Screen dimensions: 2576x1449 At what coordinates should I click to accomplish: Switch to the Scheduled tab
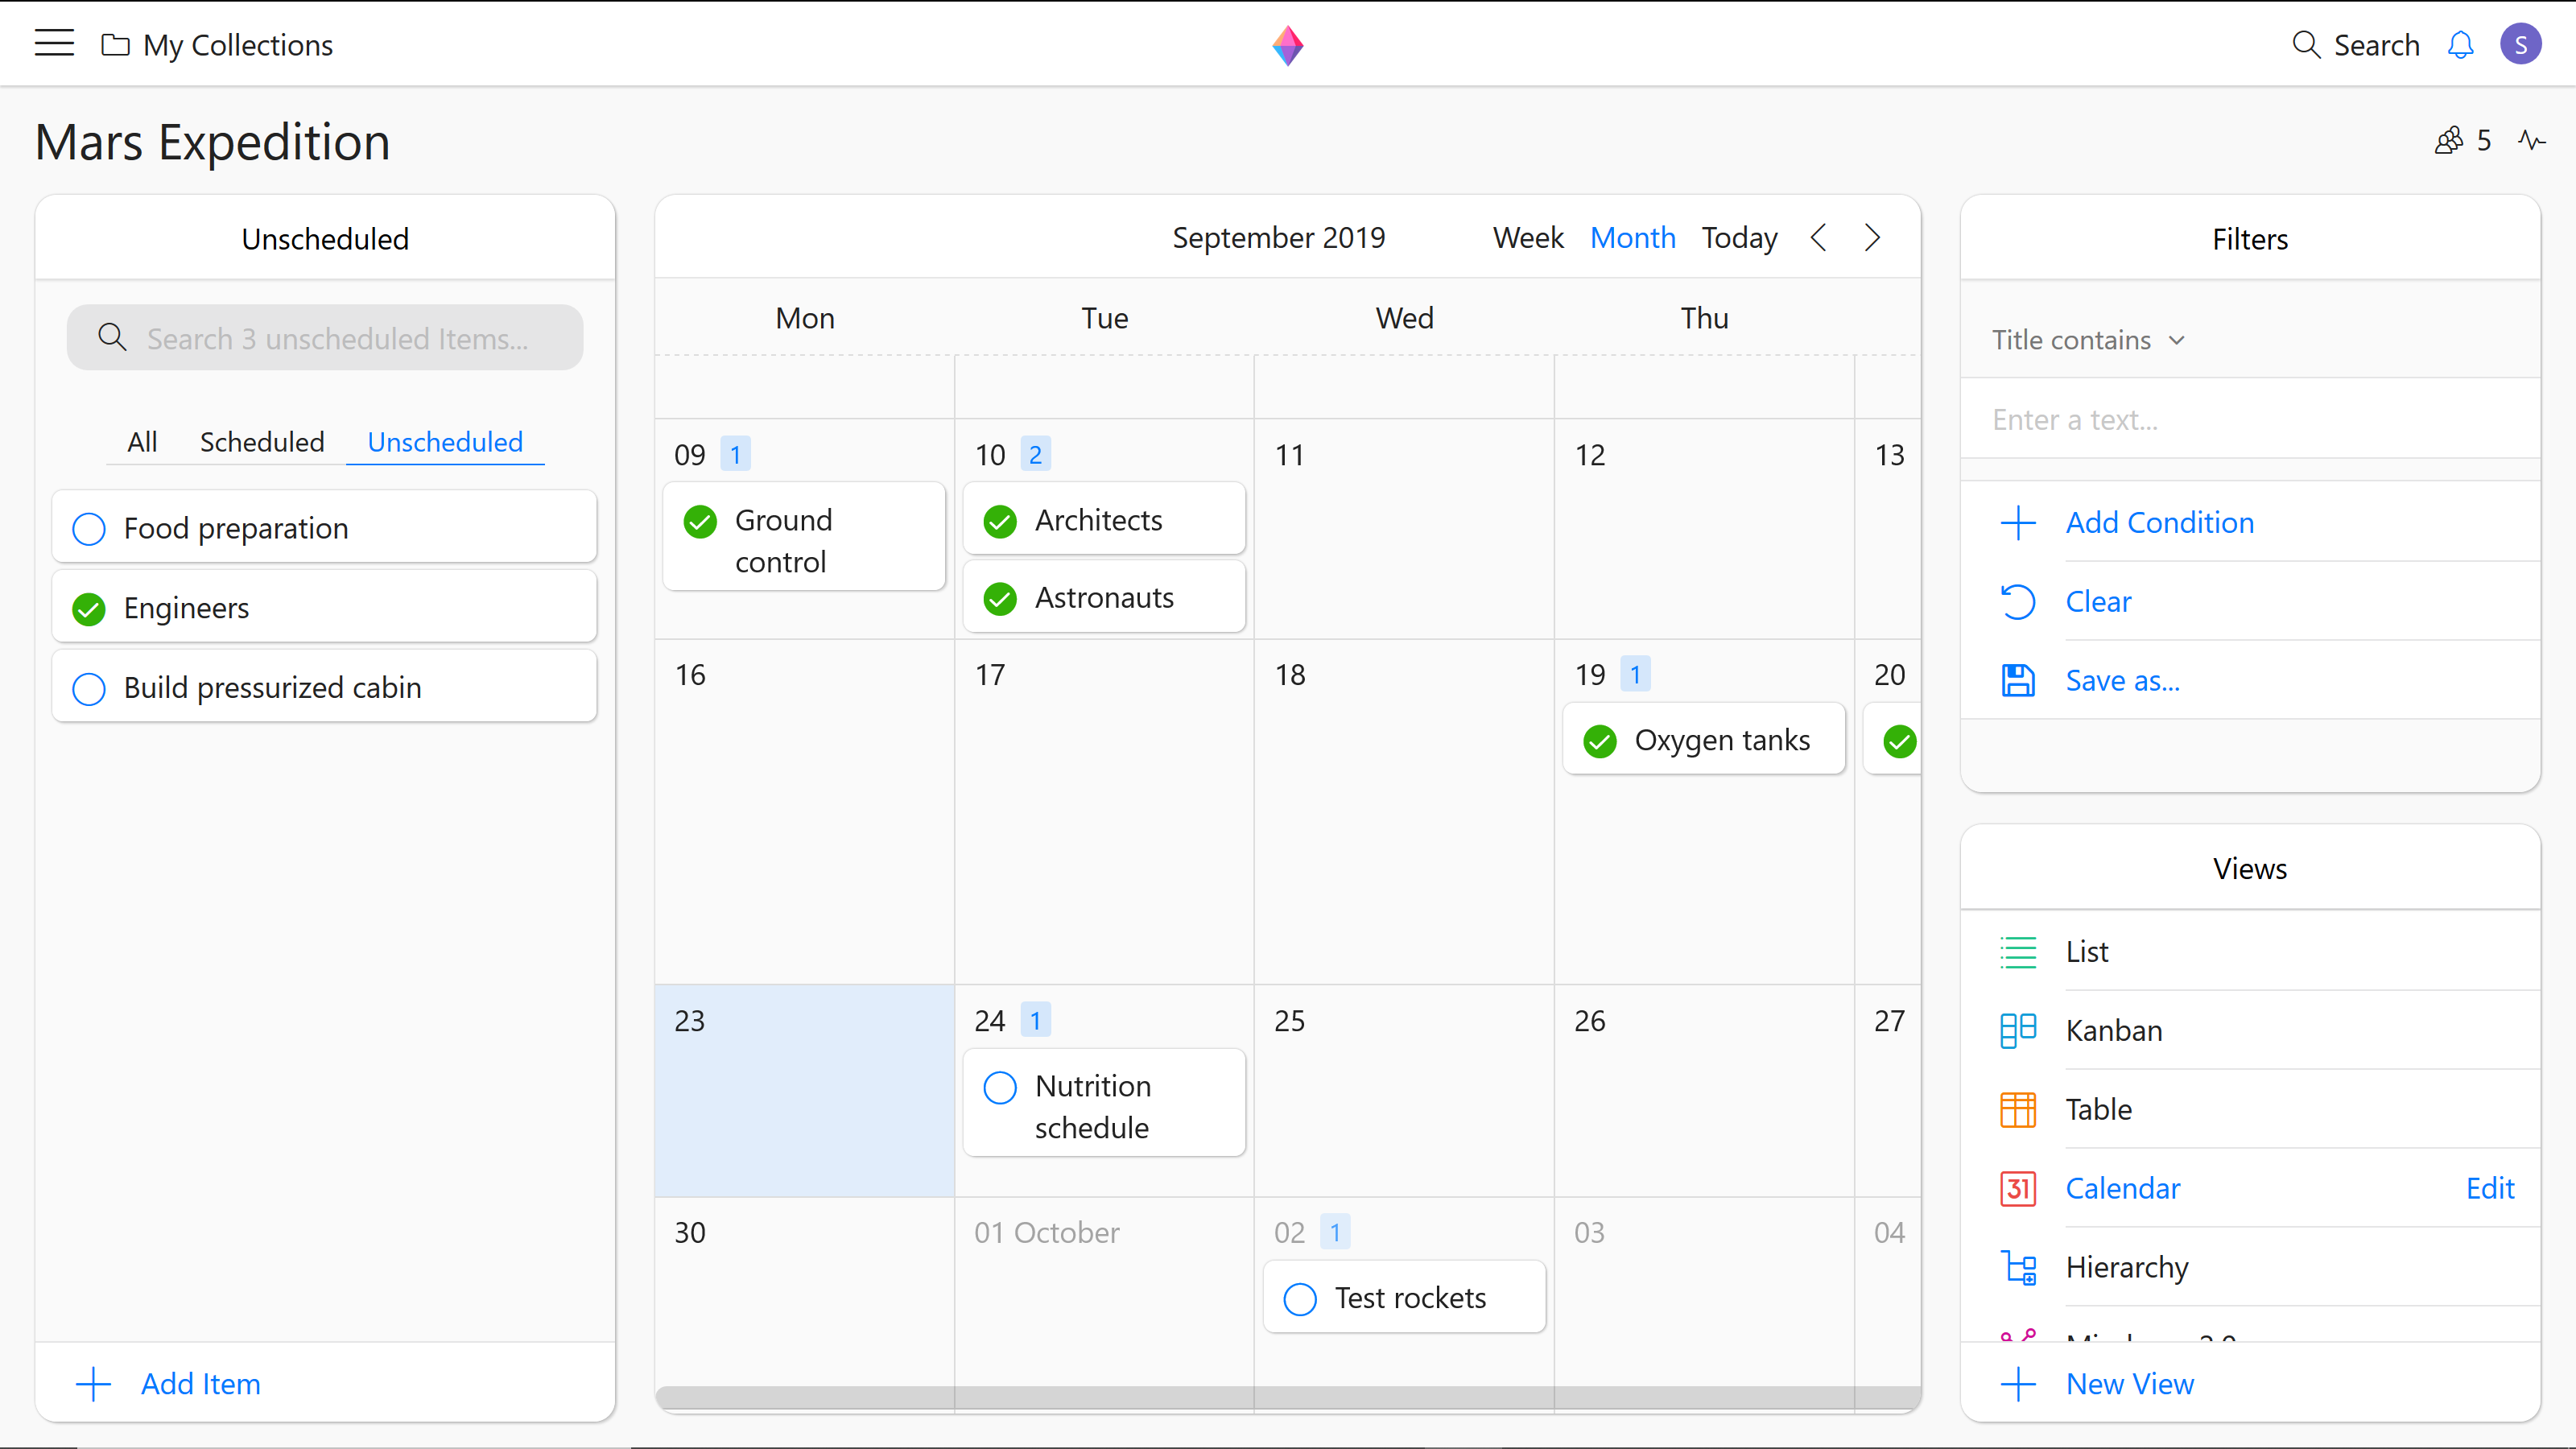(x=262, y=442)
